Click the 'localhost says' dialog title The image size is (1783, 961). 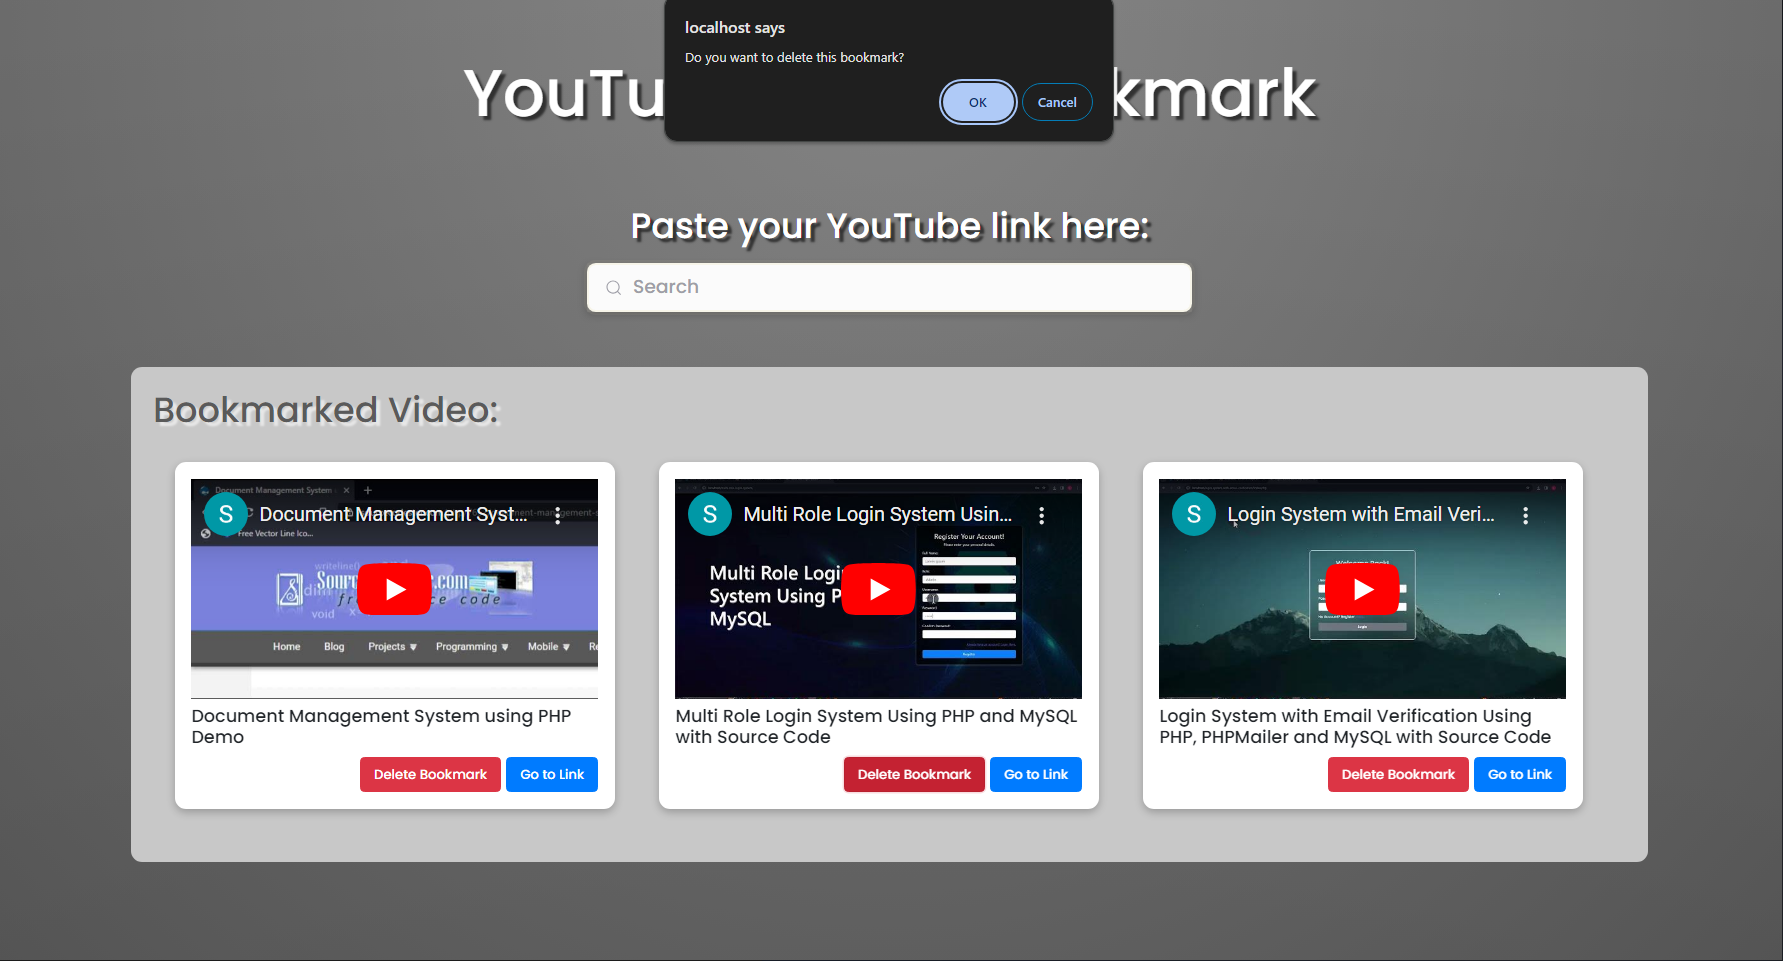[x=735, y=28]
